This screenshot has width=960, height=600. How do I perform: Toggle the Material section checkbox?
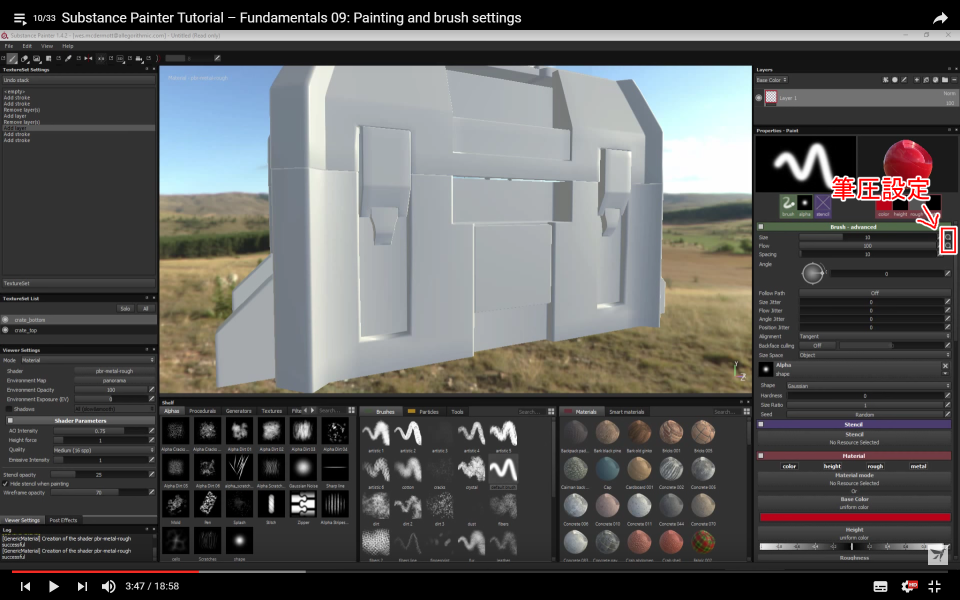point(761,456)
